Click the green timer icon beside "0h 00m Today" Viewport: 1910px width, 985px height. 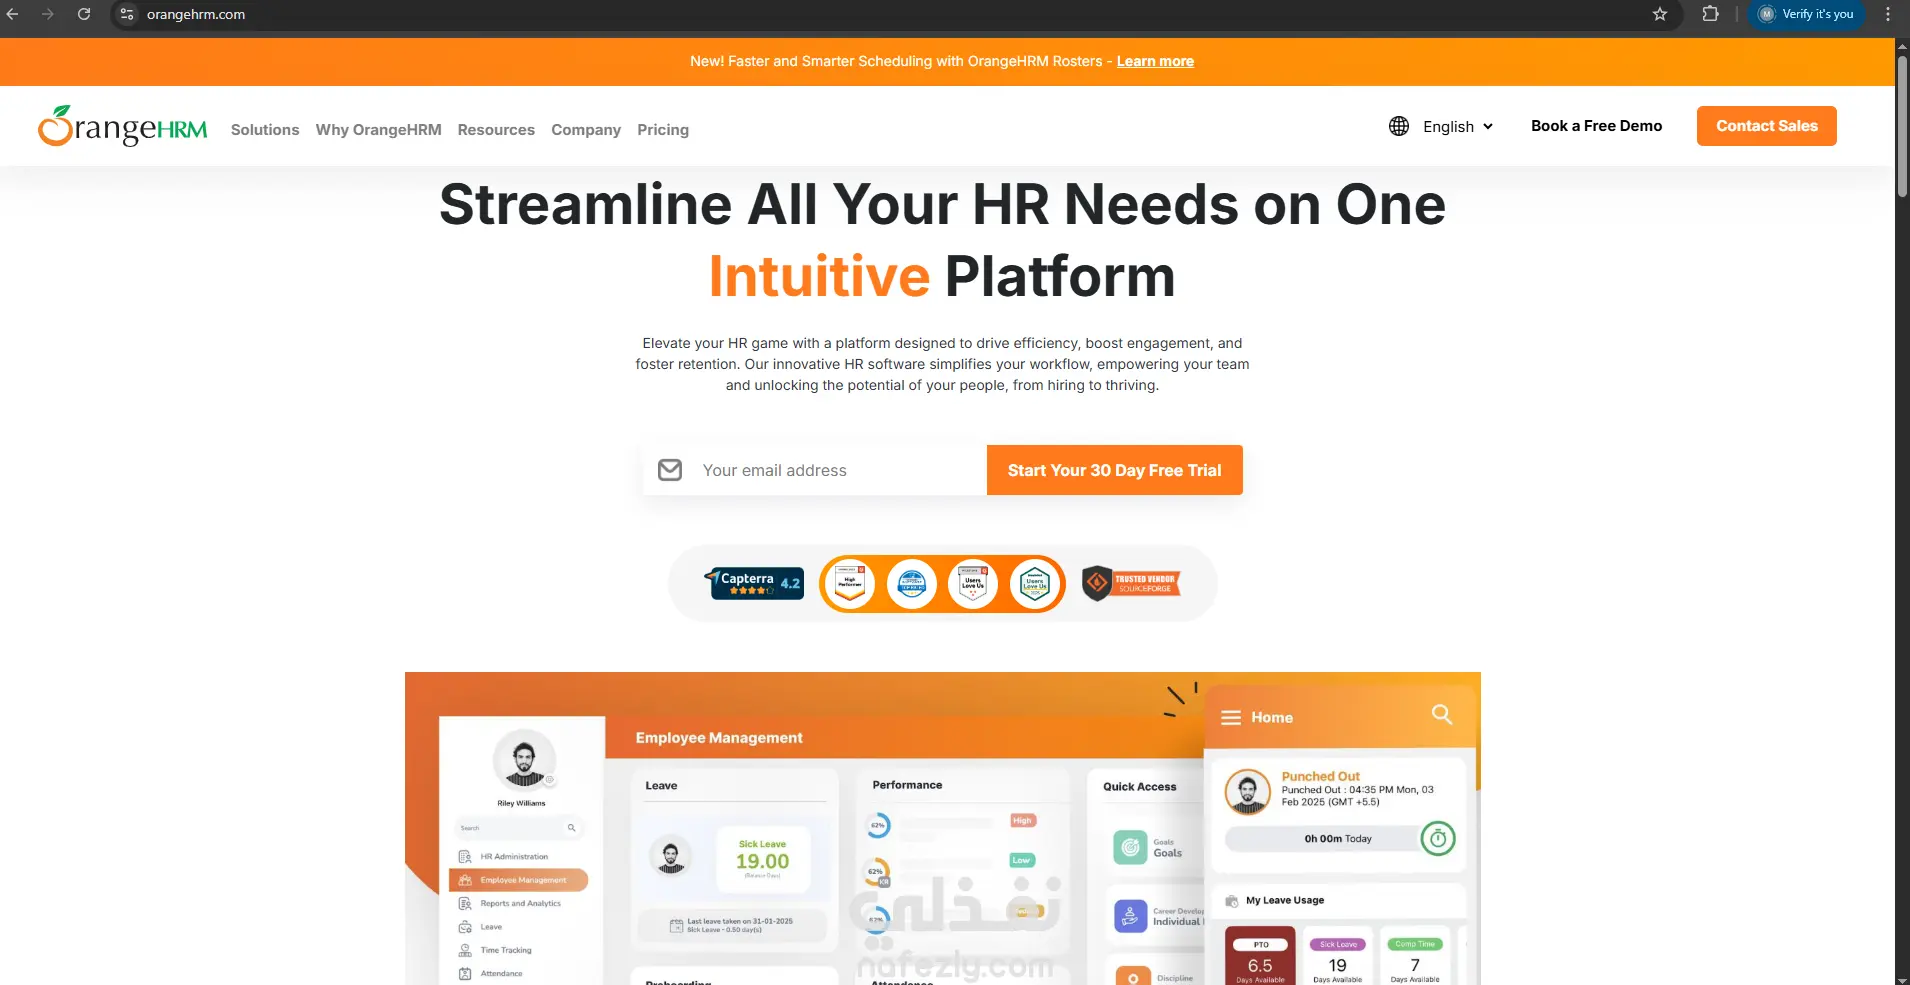click(1438, 839)
